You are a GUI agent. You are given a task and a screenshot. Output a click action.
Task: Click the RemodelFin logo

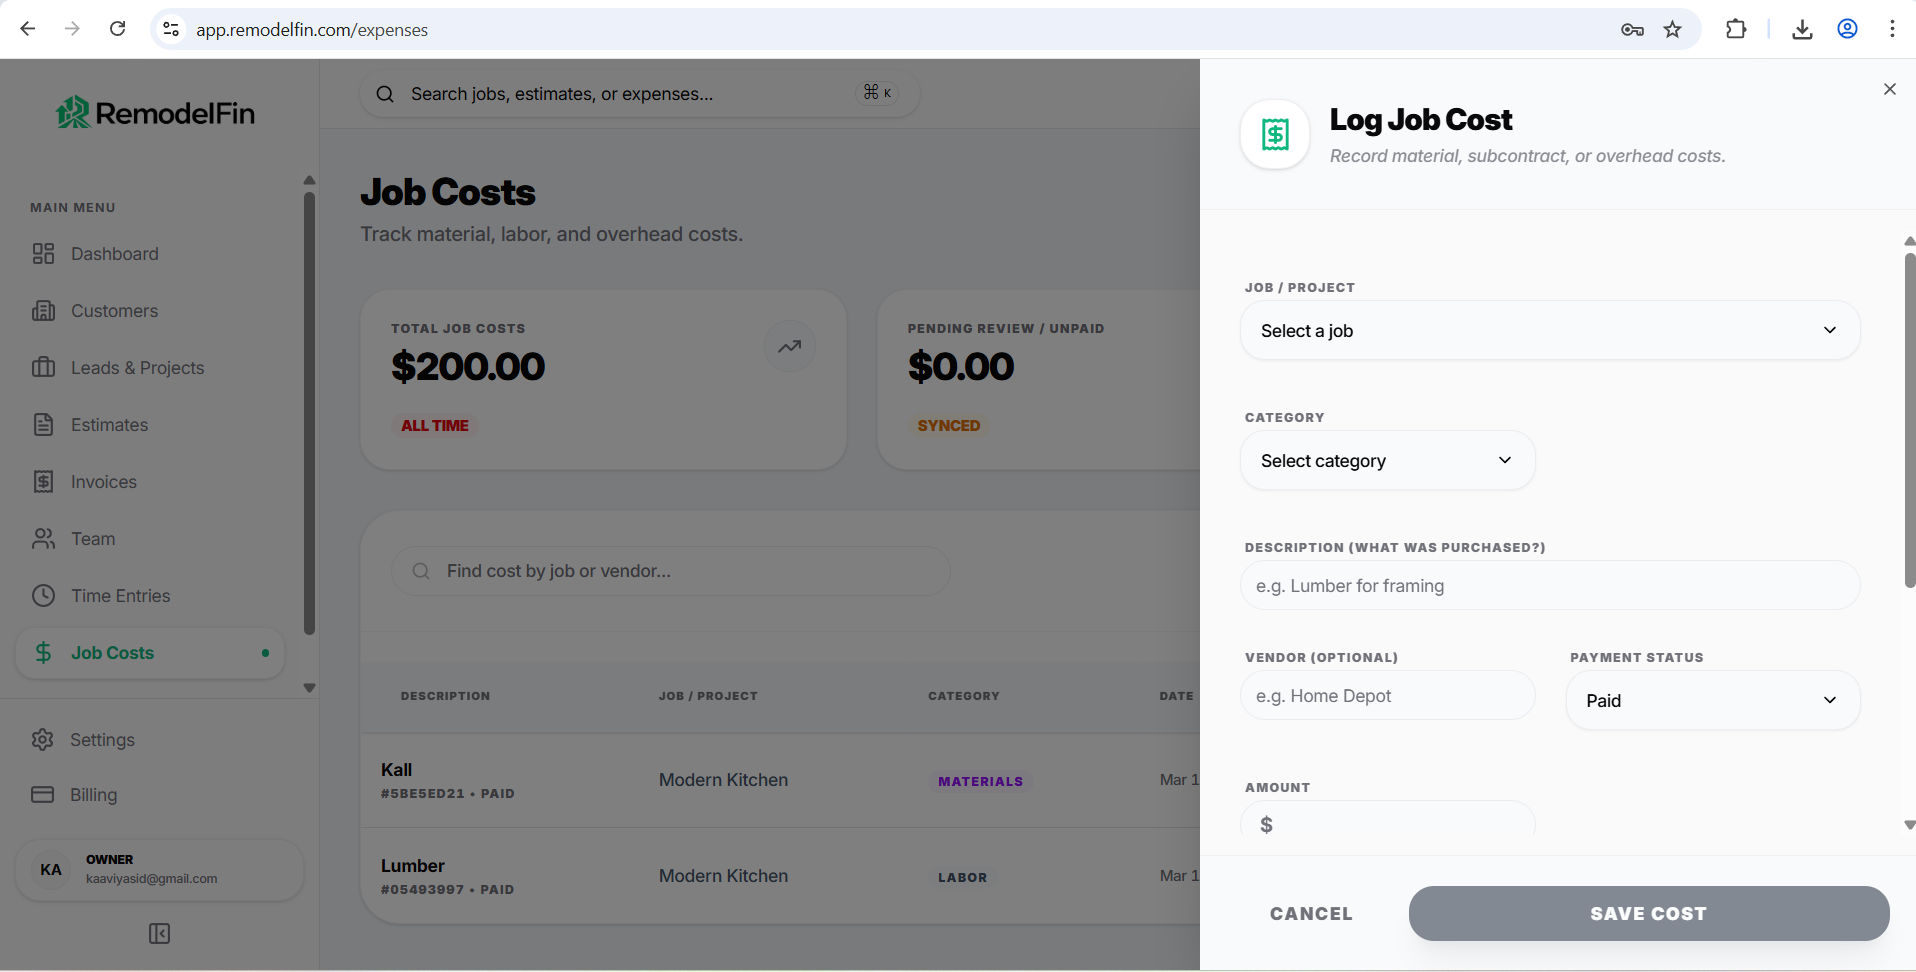155,113
